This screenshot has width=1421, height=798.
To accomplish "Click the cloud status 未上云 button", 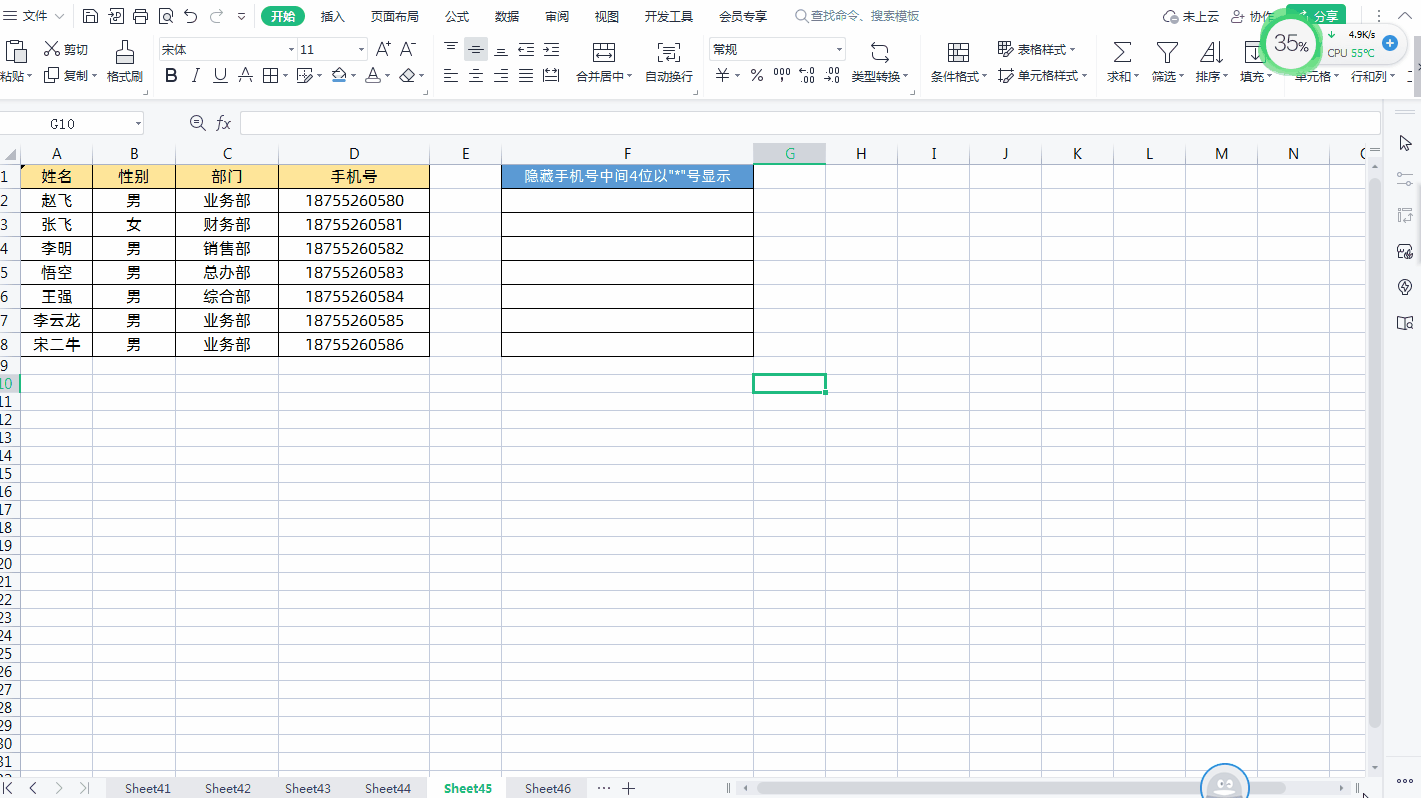I will (x=1191, y=16).
